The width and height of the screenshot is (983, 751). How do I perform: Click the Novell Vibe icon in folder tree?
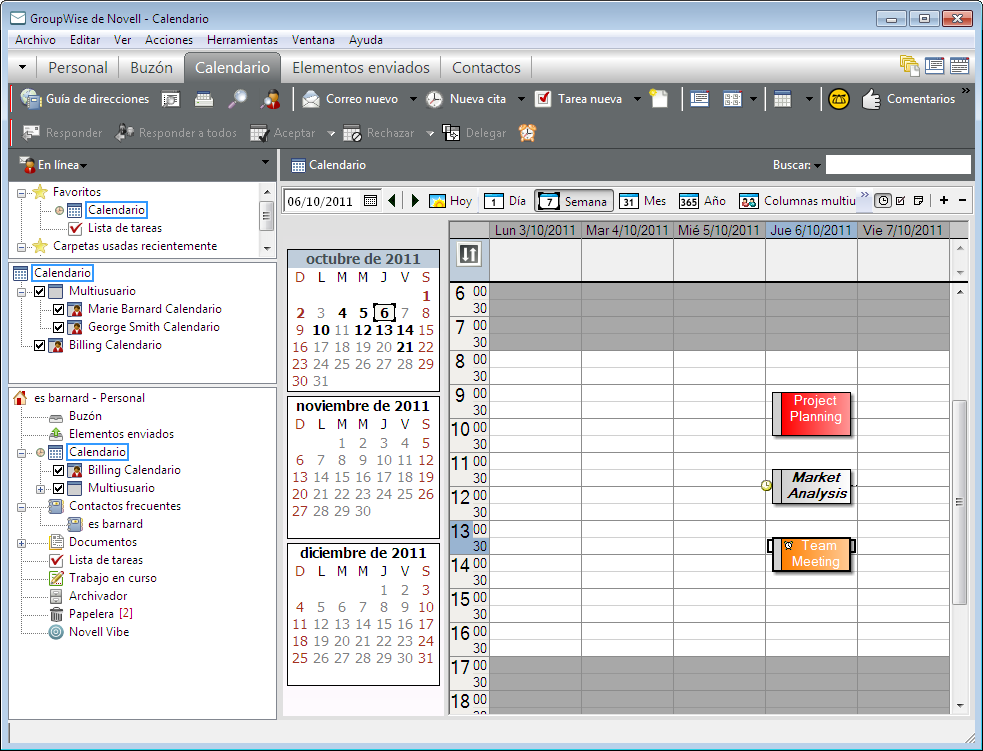tap(57, 632)
